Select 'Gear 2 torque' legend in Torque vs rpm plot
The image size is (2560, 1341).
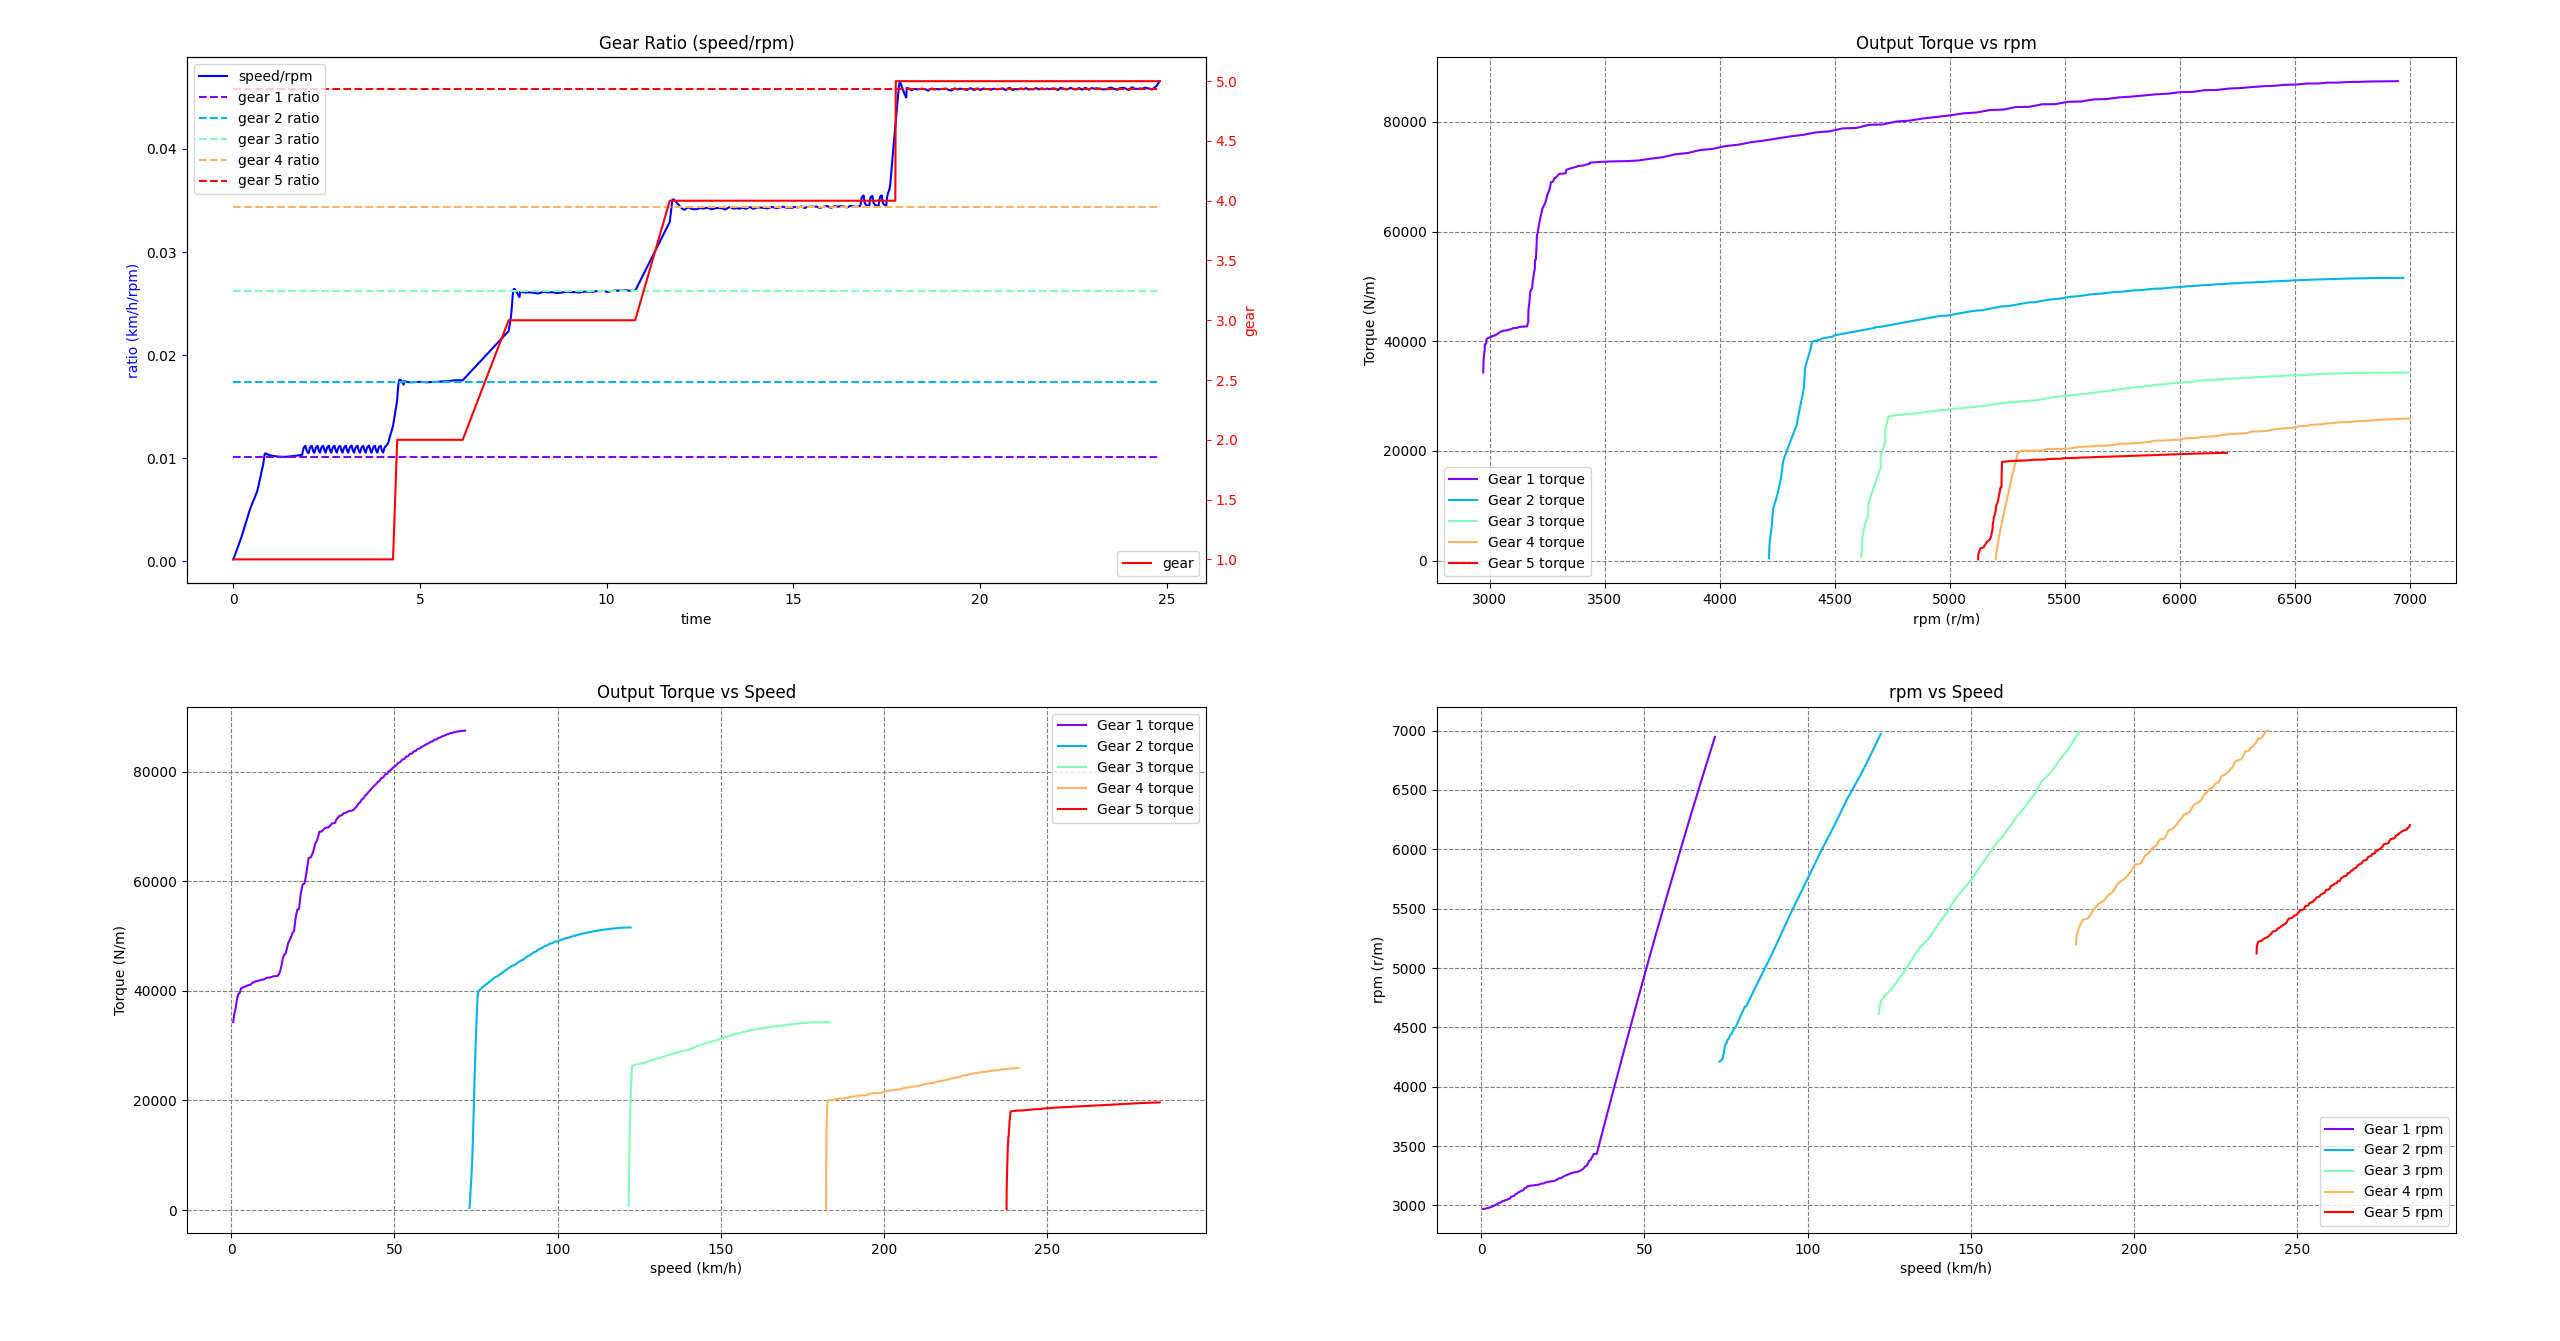pos(1516,500)
